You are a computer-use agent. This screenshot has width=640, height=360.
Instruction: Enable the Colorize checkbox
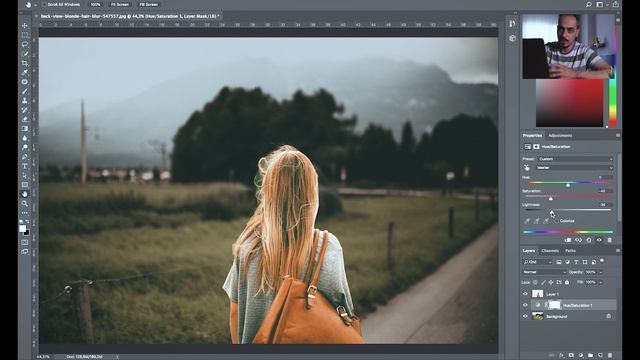(x=558, y=221)
